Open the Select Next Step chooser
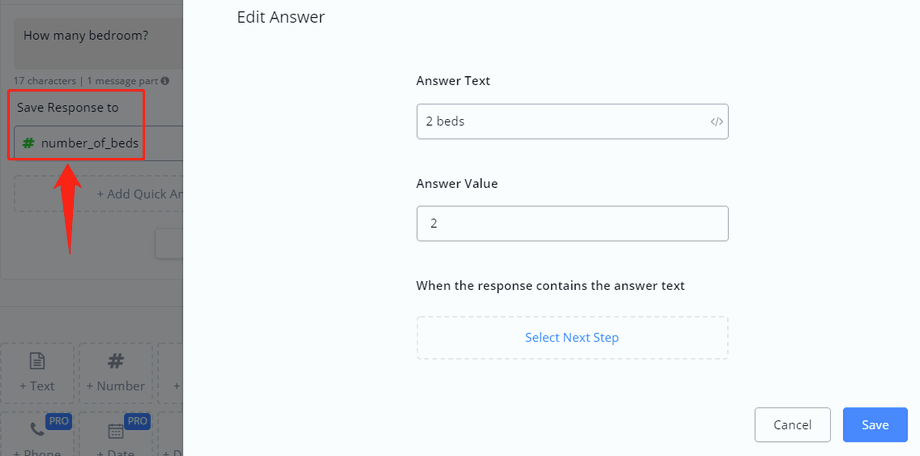 pyautogui.click(x=572, y=338)
